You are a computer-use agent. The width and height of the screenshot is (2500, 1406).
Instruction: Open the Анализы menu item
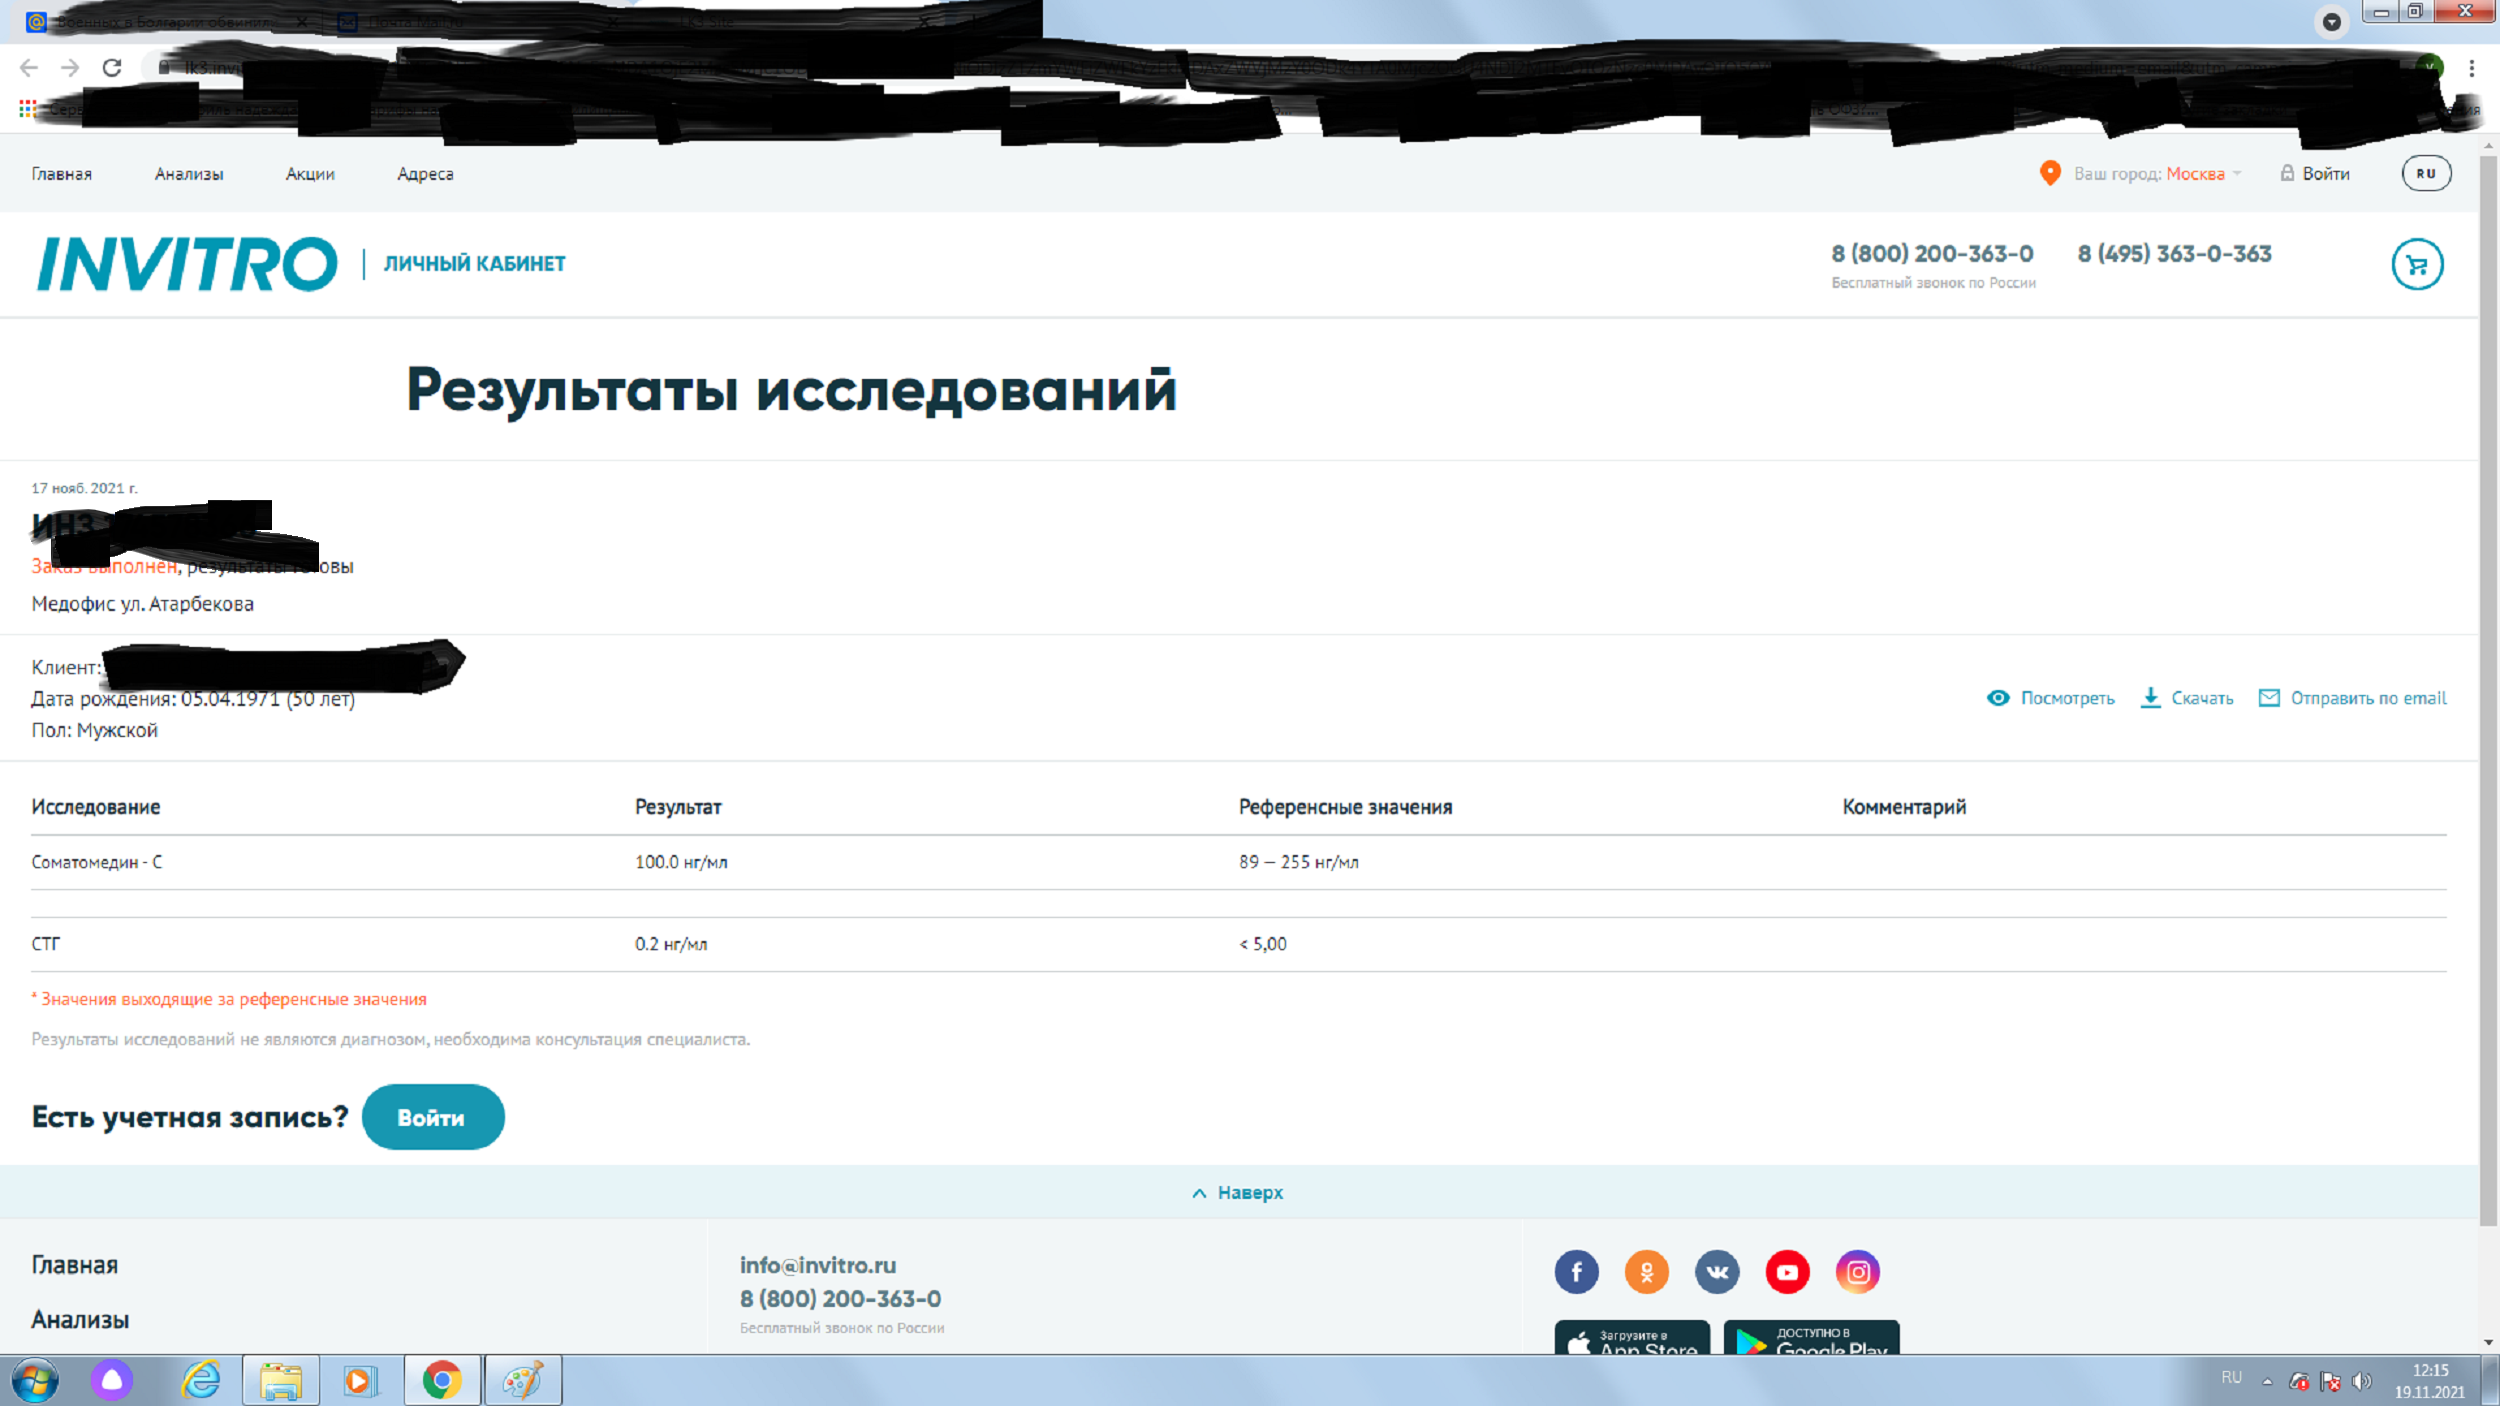point(189,174)
